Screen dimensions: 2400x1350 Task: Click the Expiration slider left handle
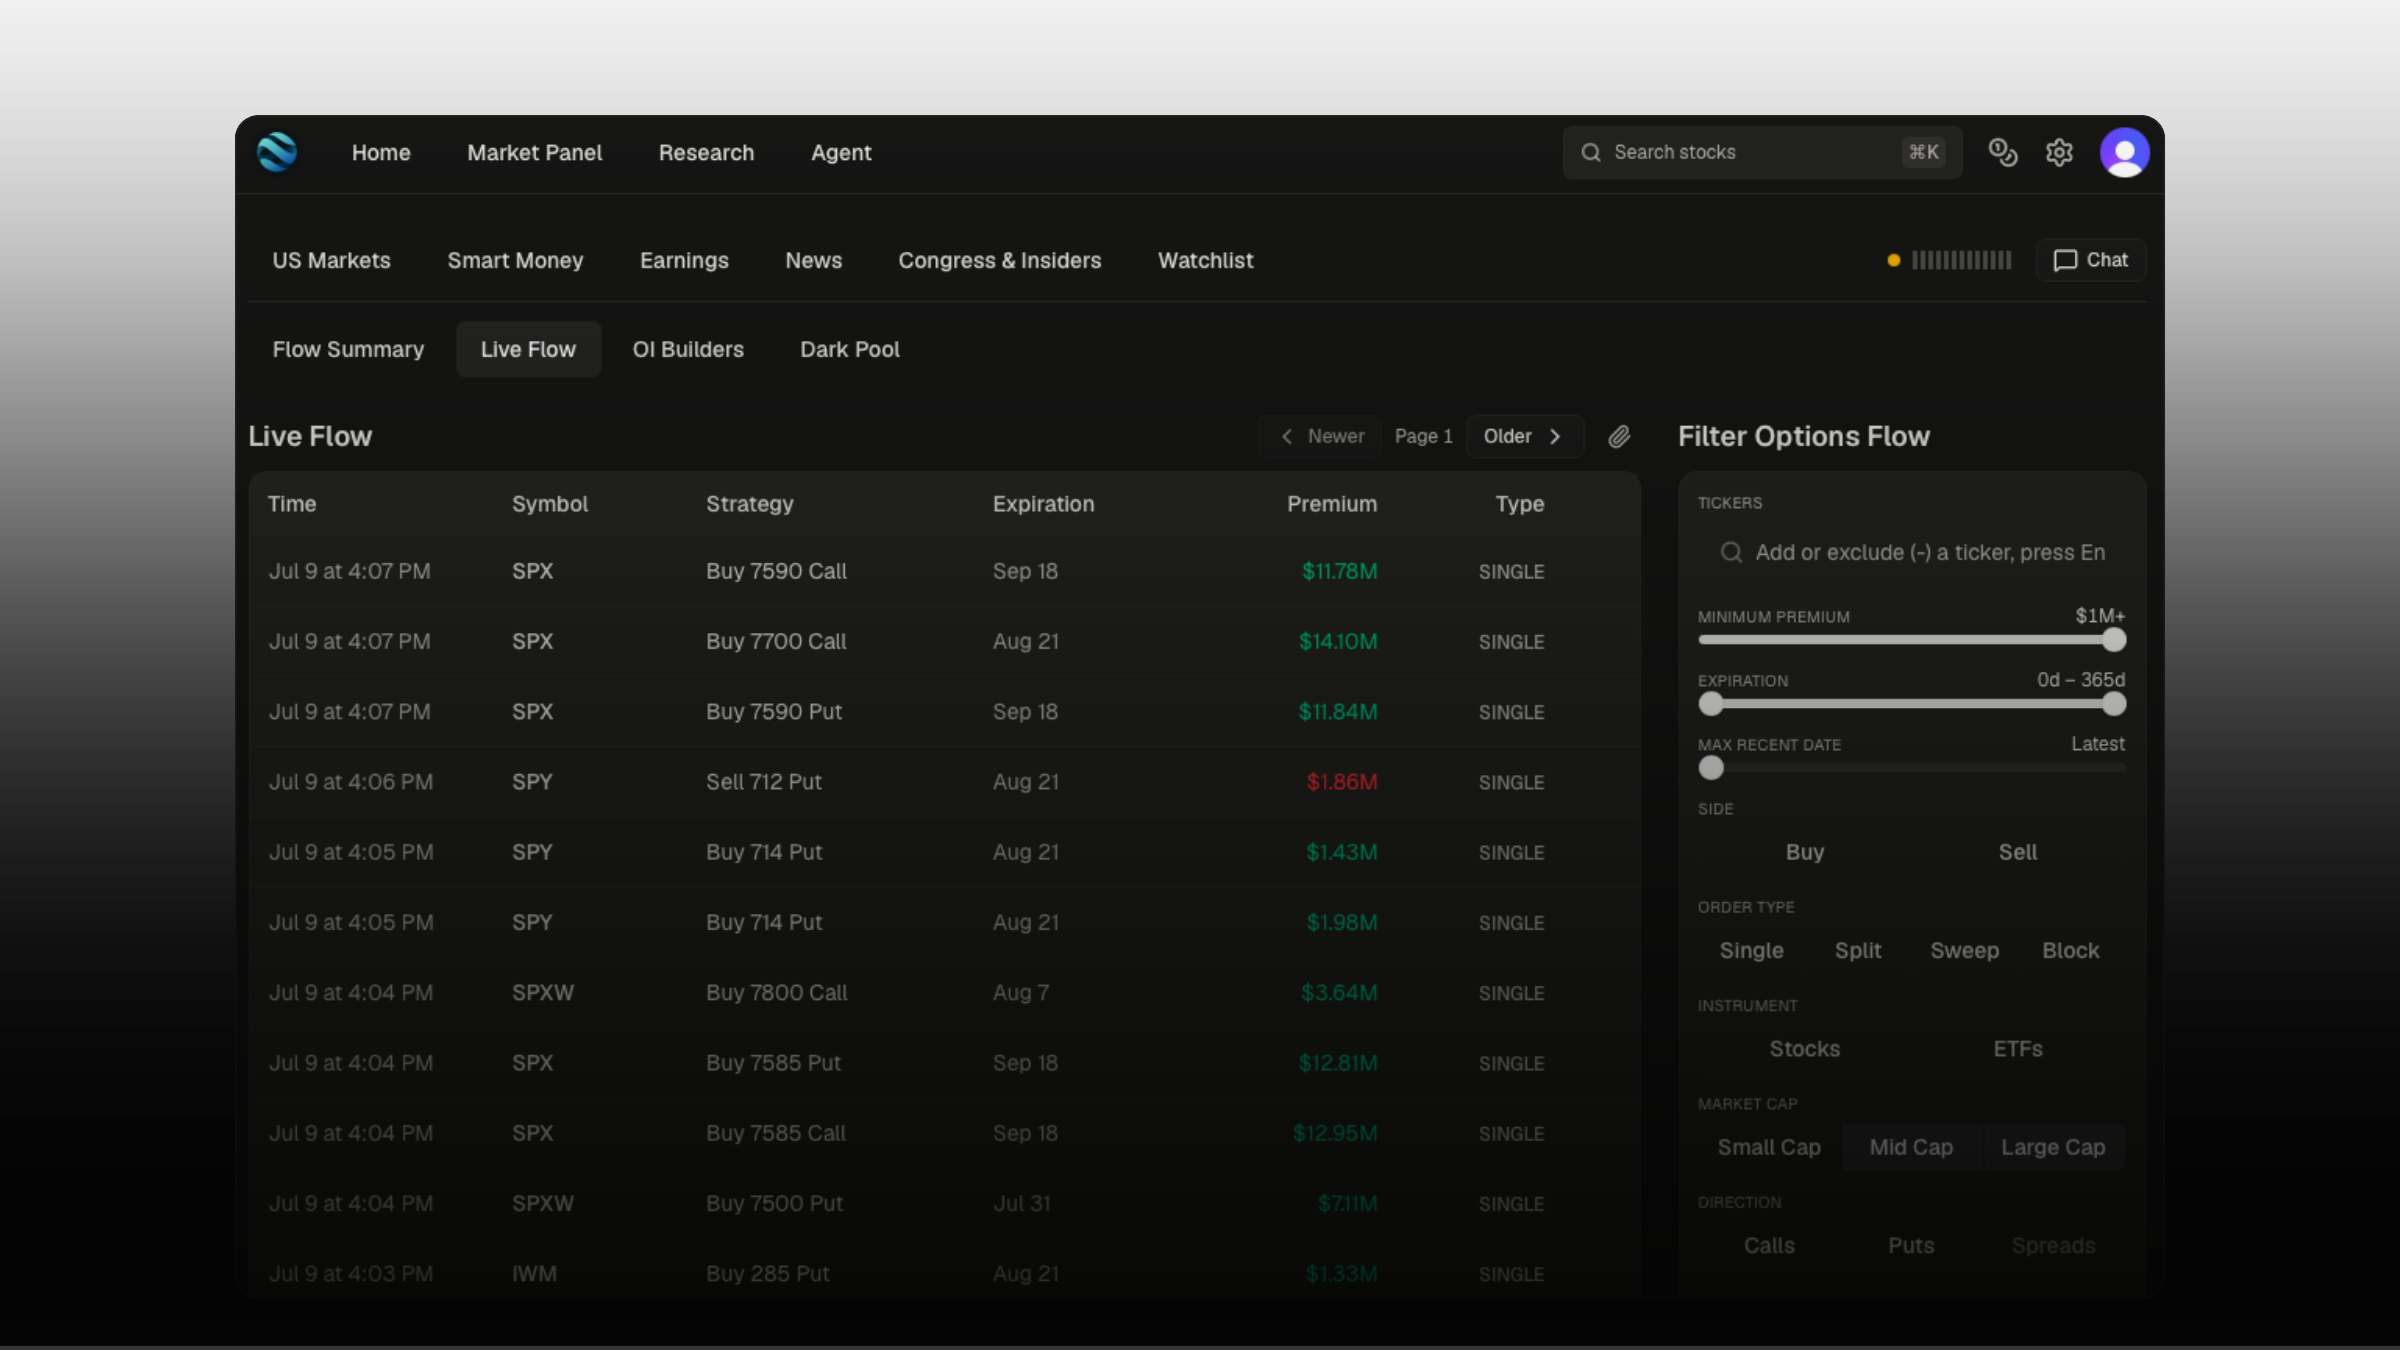click(1710, 704)
